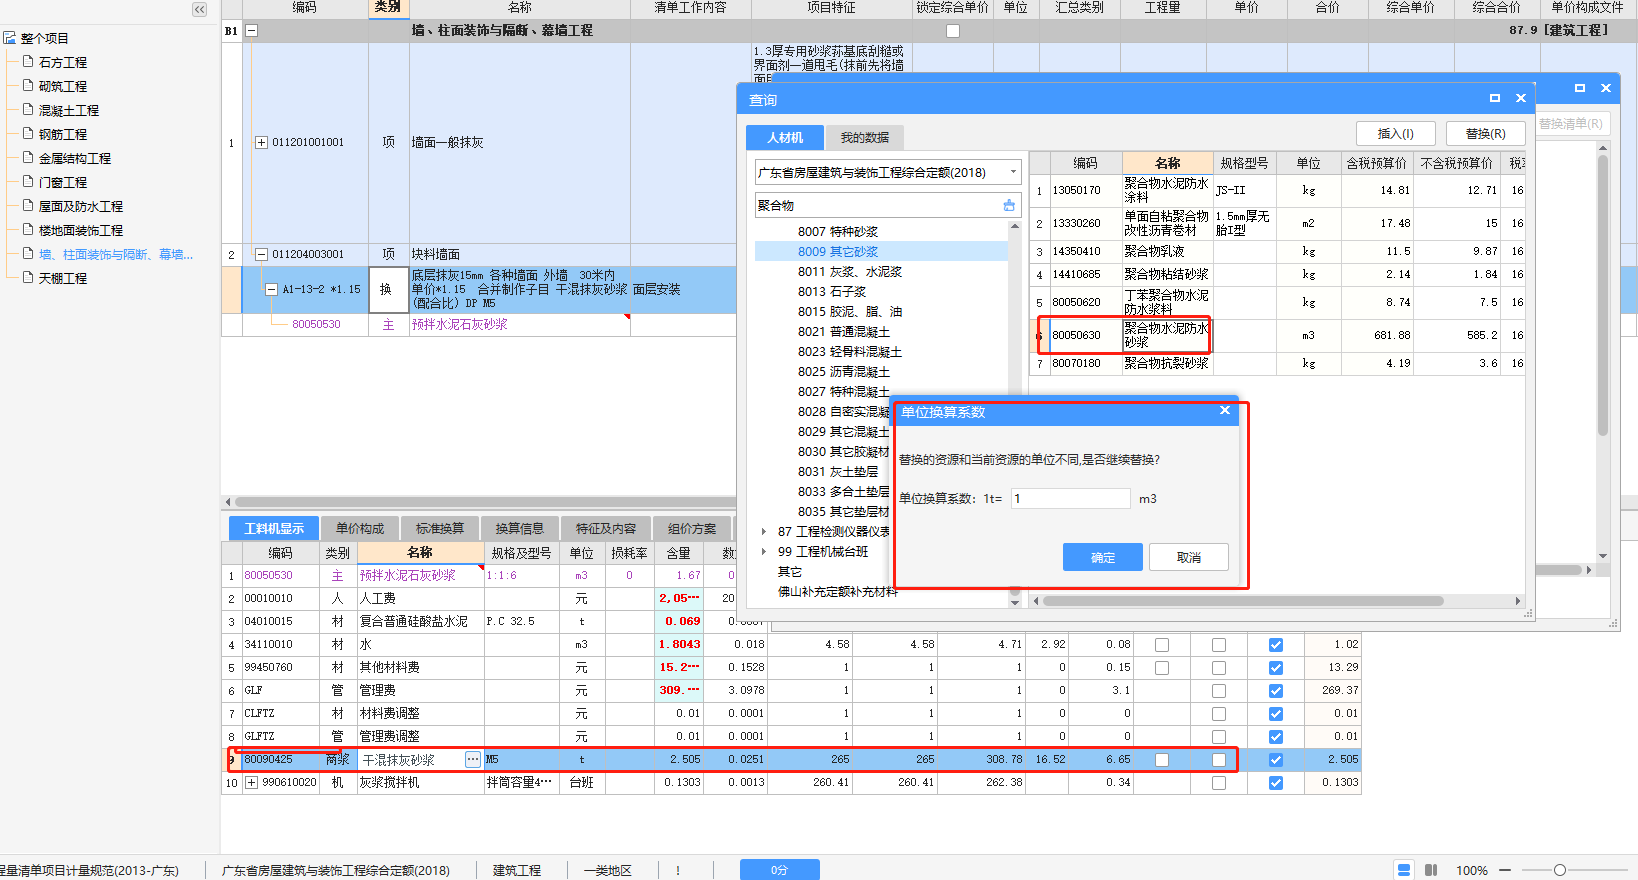Click the 单位换算系数 value input field
Screen dimensions: 1638x880
[1070, 498]
